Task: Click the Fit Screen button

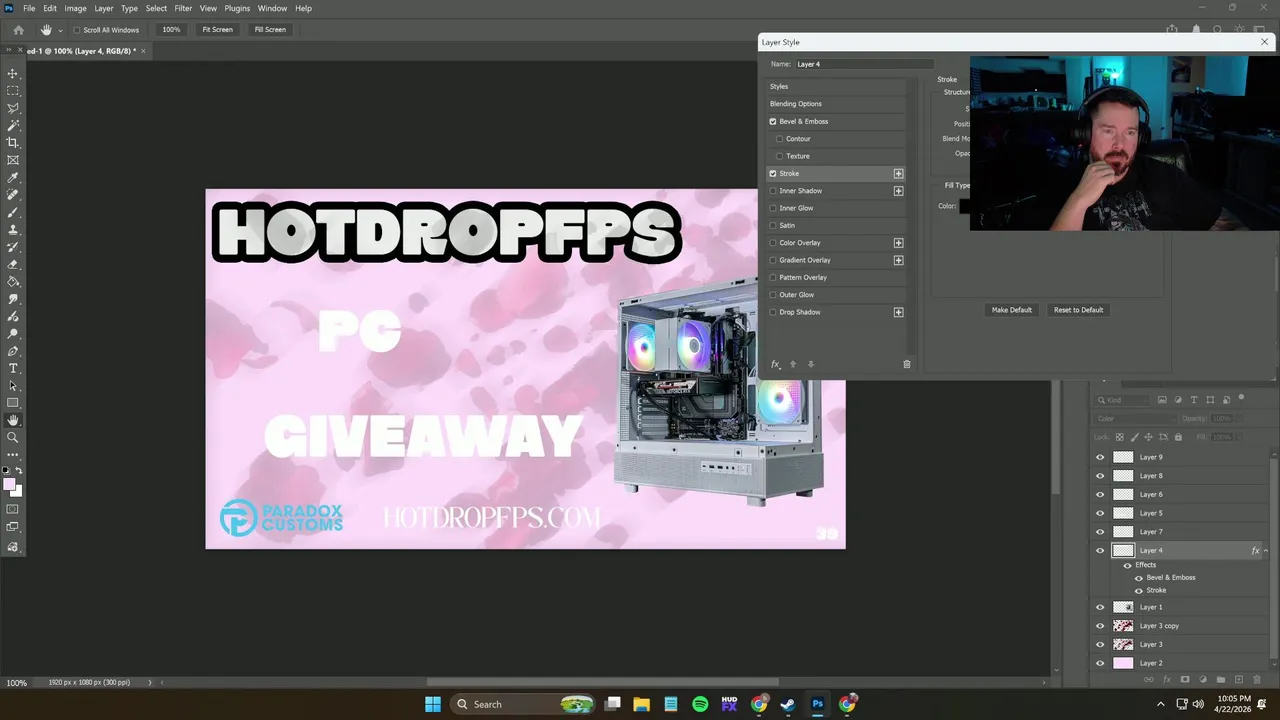Action: (217, 30)
